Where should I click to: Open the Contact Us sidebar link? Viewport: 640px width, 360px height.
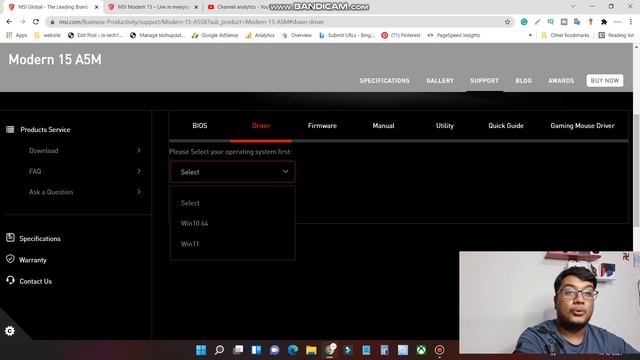tap(36, 281)
